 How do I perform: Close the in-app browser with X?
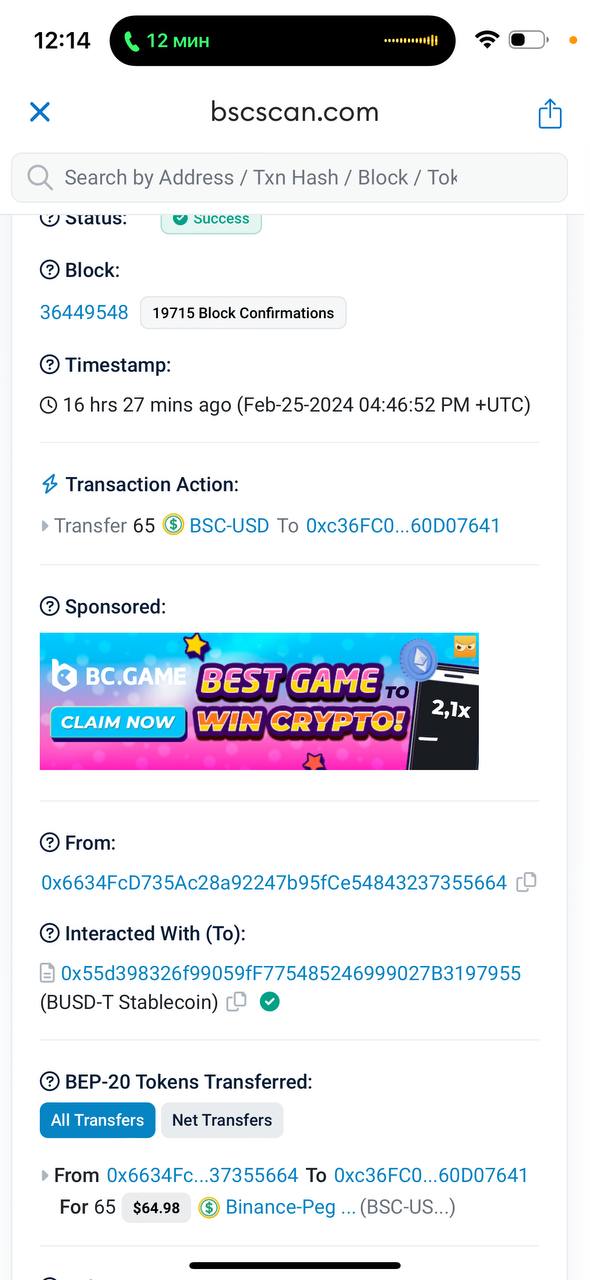coord(40,112)
